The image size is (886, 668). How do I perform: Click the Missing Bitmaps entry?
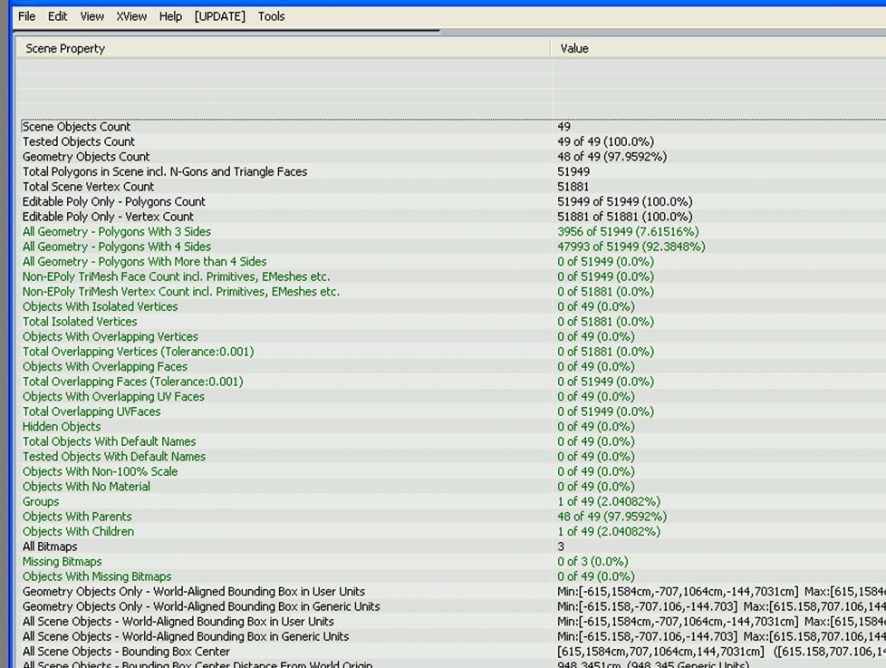62,562
